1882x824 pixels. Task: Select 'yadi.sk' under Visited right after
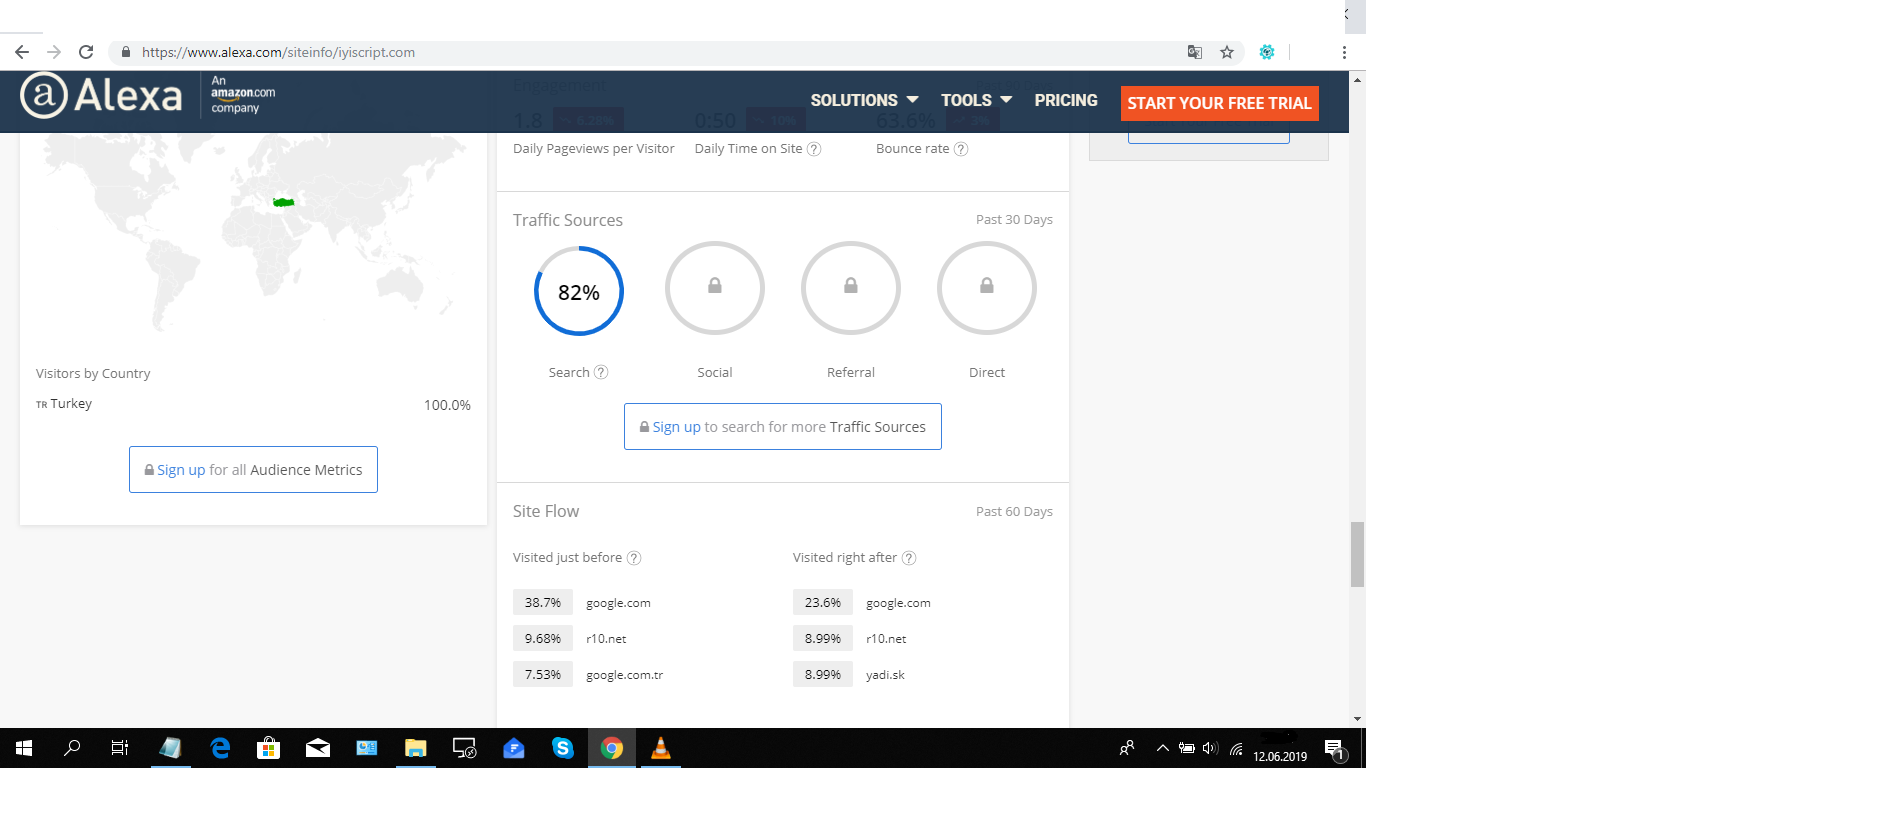click(x=885, y=675)
